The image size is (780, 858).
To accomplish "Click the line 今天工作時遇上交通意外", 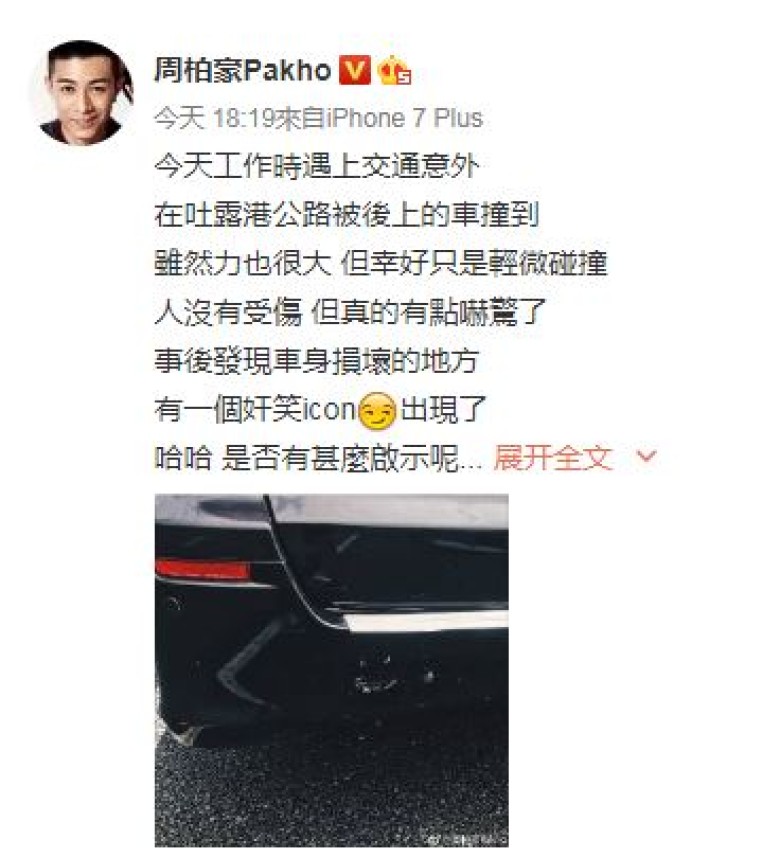I will click(x=317, y=167).
